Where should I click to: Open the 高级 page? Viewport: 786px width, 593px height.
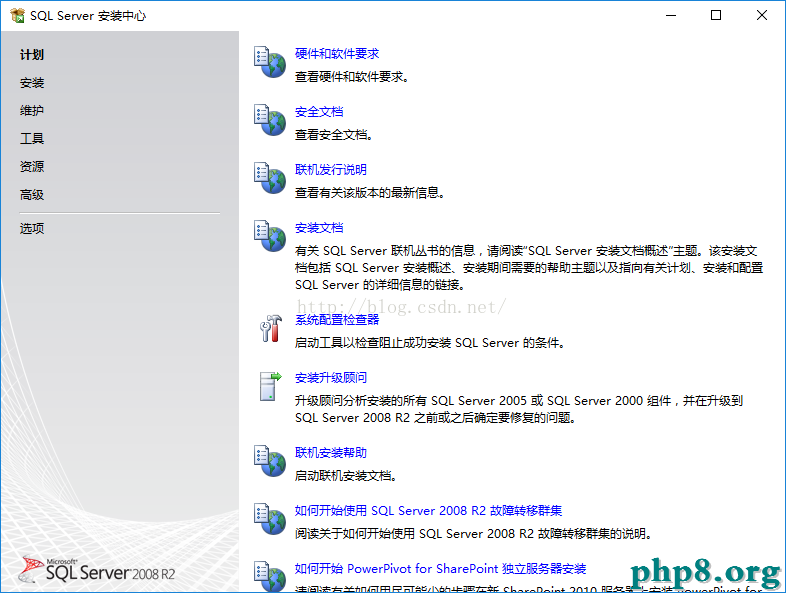coord(32,194)
